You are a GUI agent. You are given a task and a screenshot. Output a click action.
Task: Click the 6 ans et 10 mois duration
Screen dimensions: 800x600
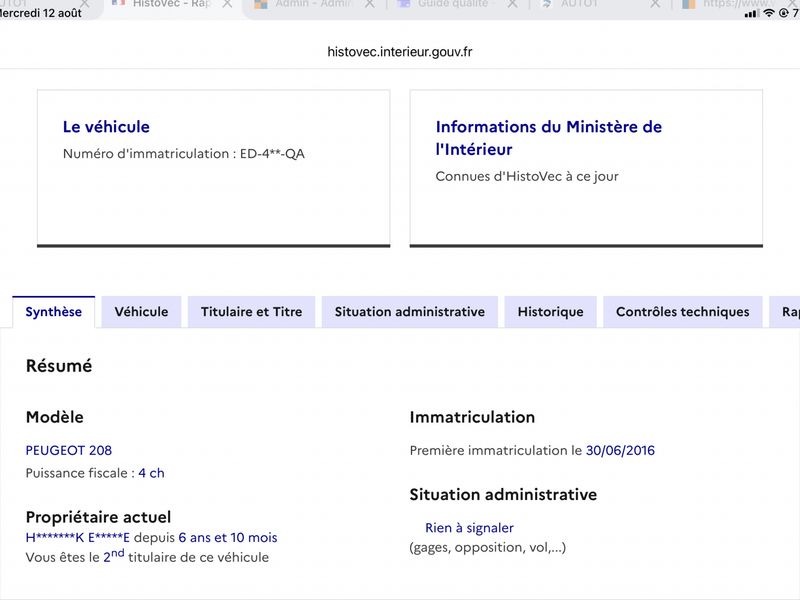(228, 538)
